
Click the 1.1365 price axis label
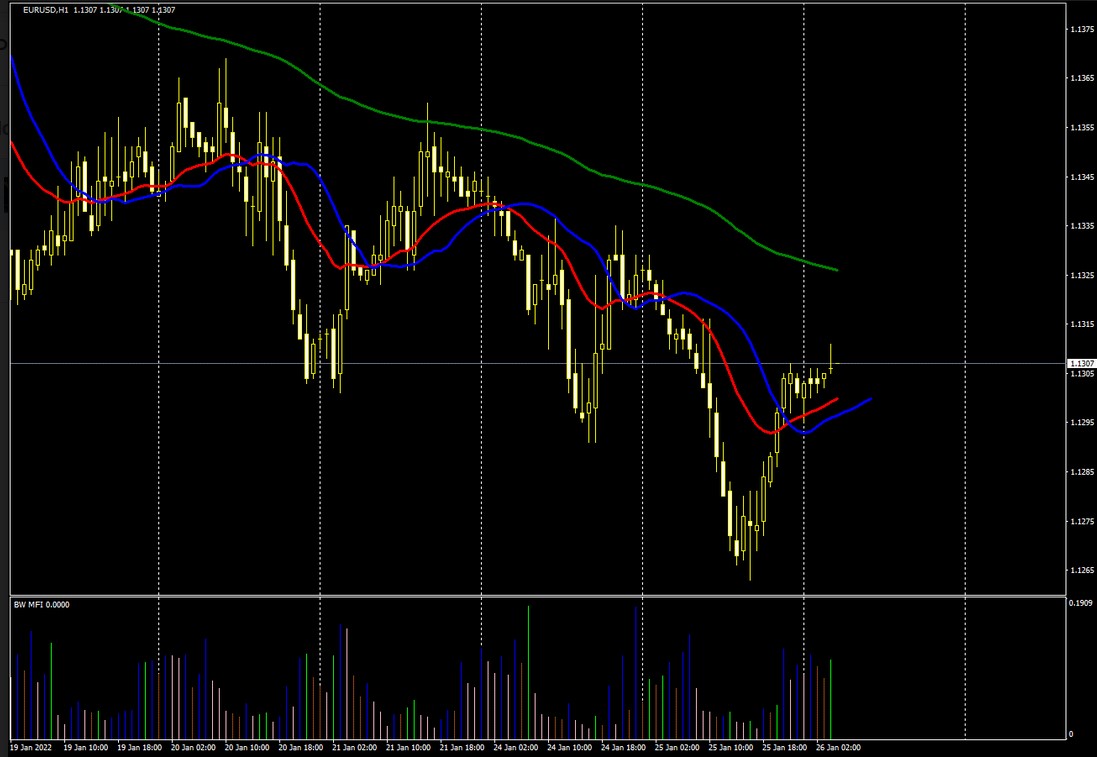coord(1082,78)
